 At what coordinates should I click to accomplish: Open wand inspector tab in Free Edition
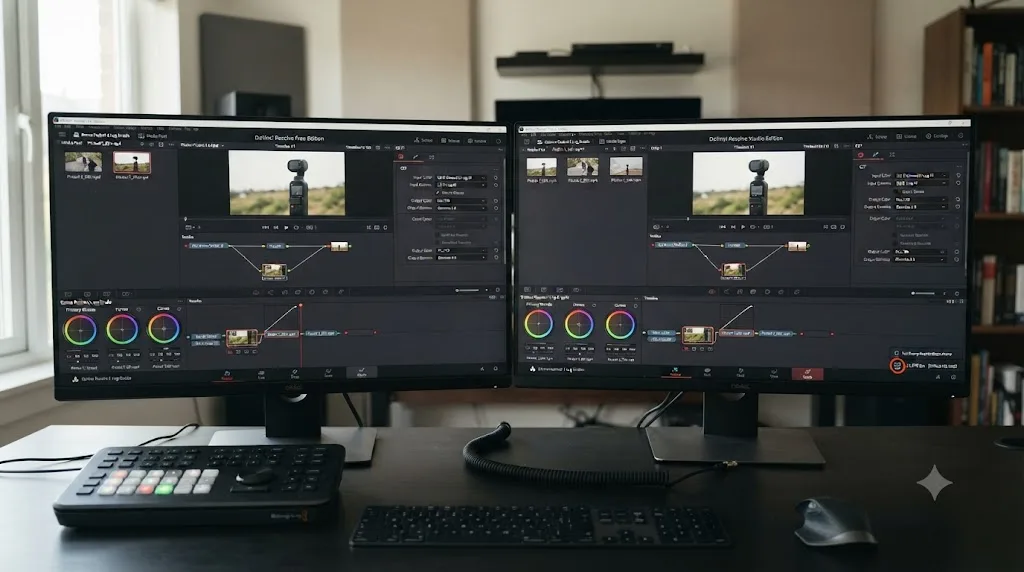pos(416,157)
